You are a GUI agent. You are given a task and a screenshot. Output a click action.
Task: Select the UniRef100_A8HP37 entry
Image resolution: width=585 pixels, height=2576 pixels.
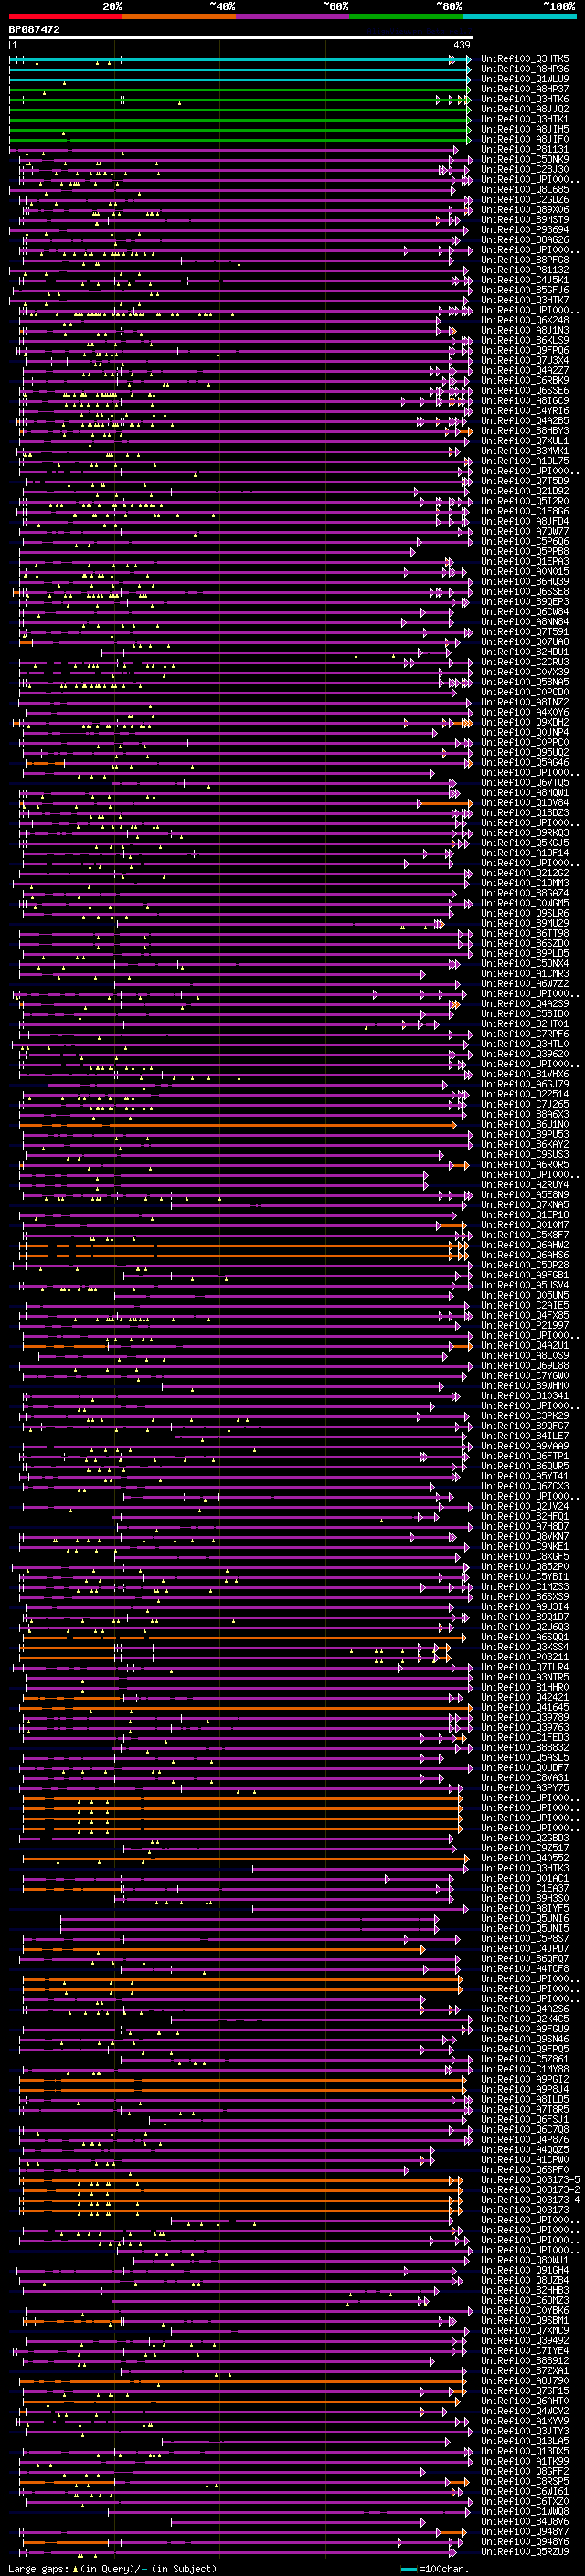click(x=525, y=89)
